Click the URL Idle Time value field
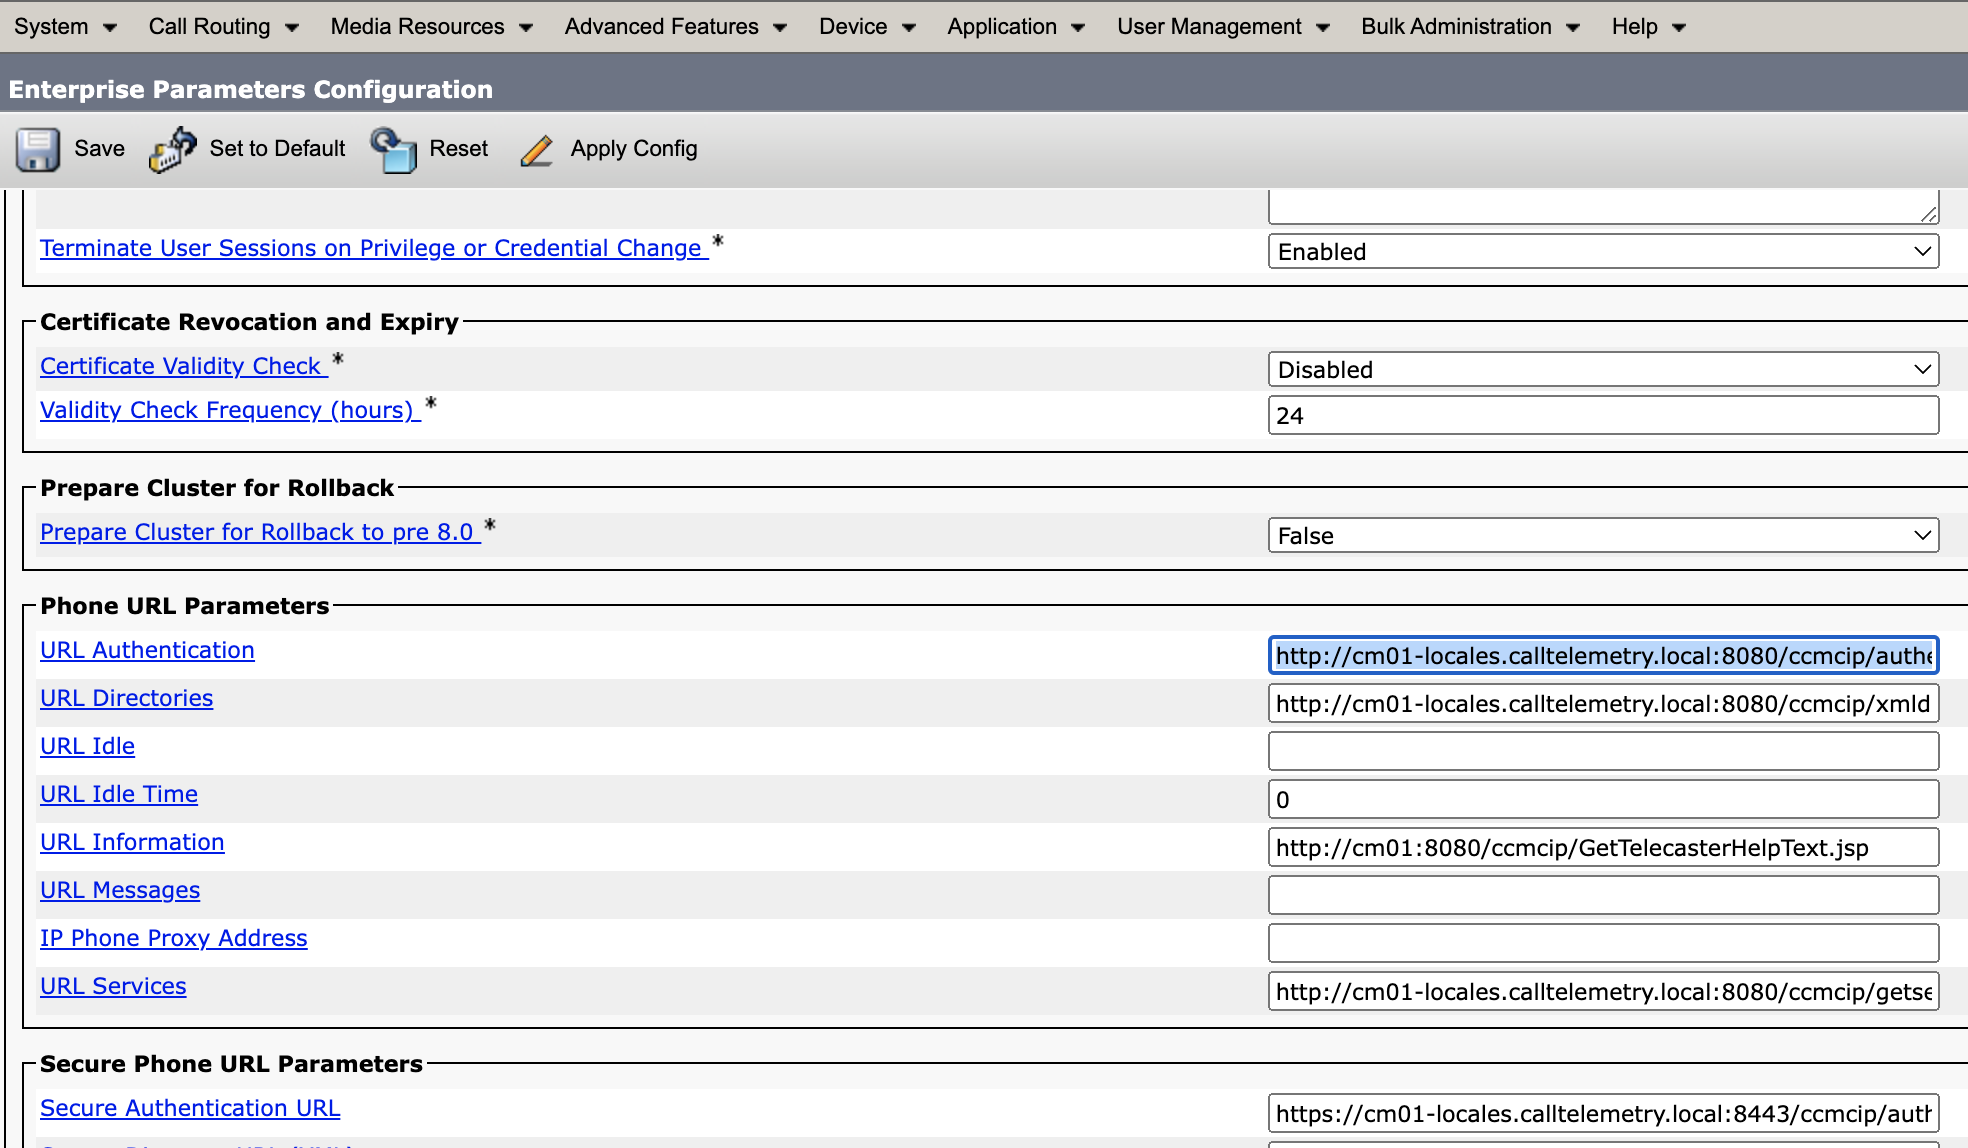Screen dimensions: 1968x1148 click(1602, 799)
